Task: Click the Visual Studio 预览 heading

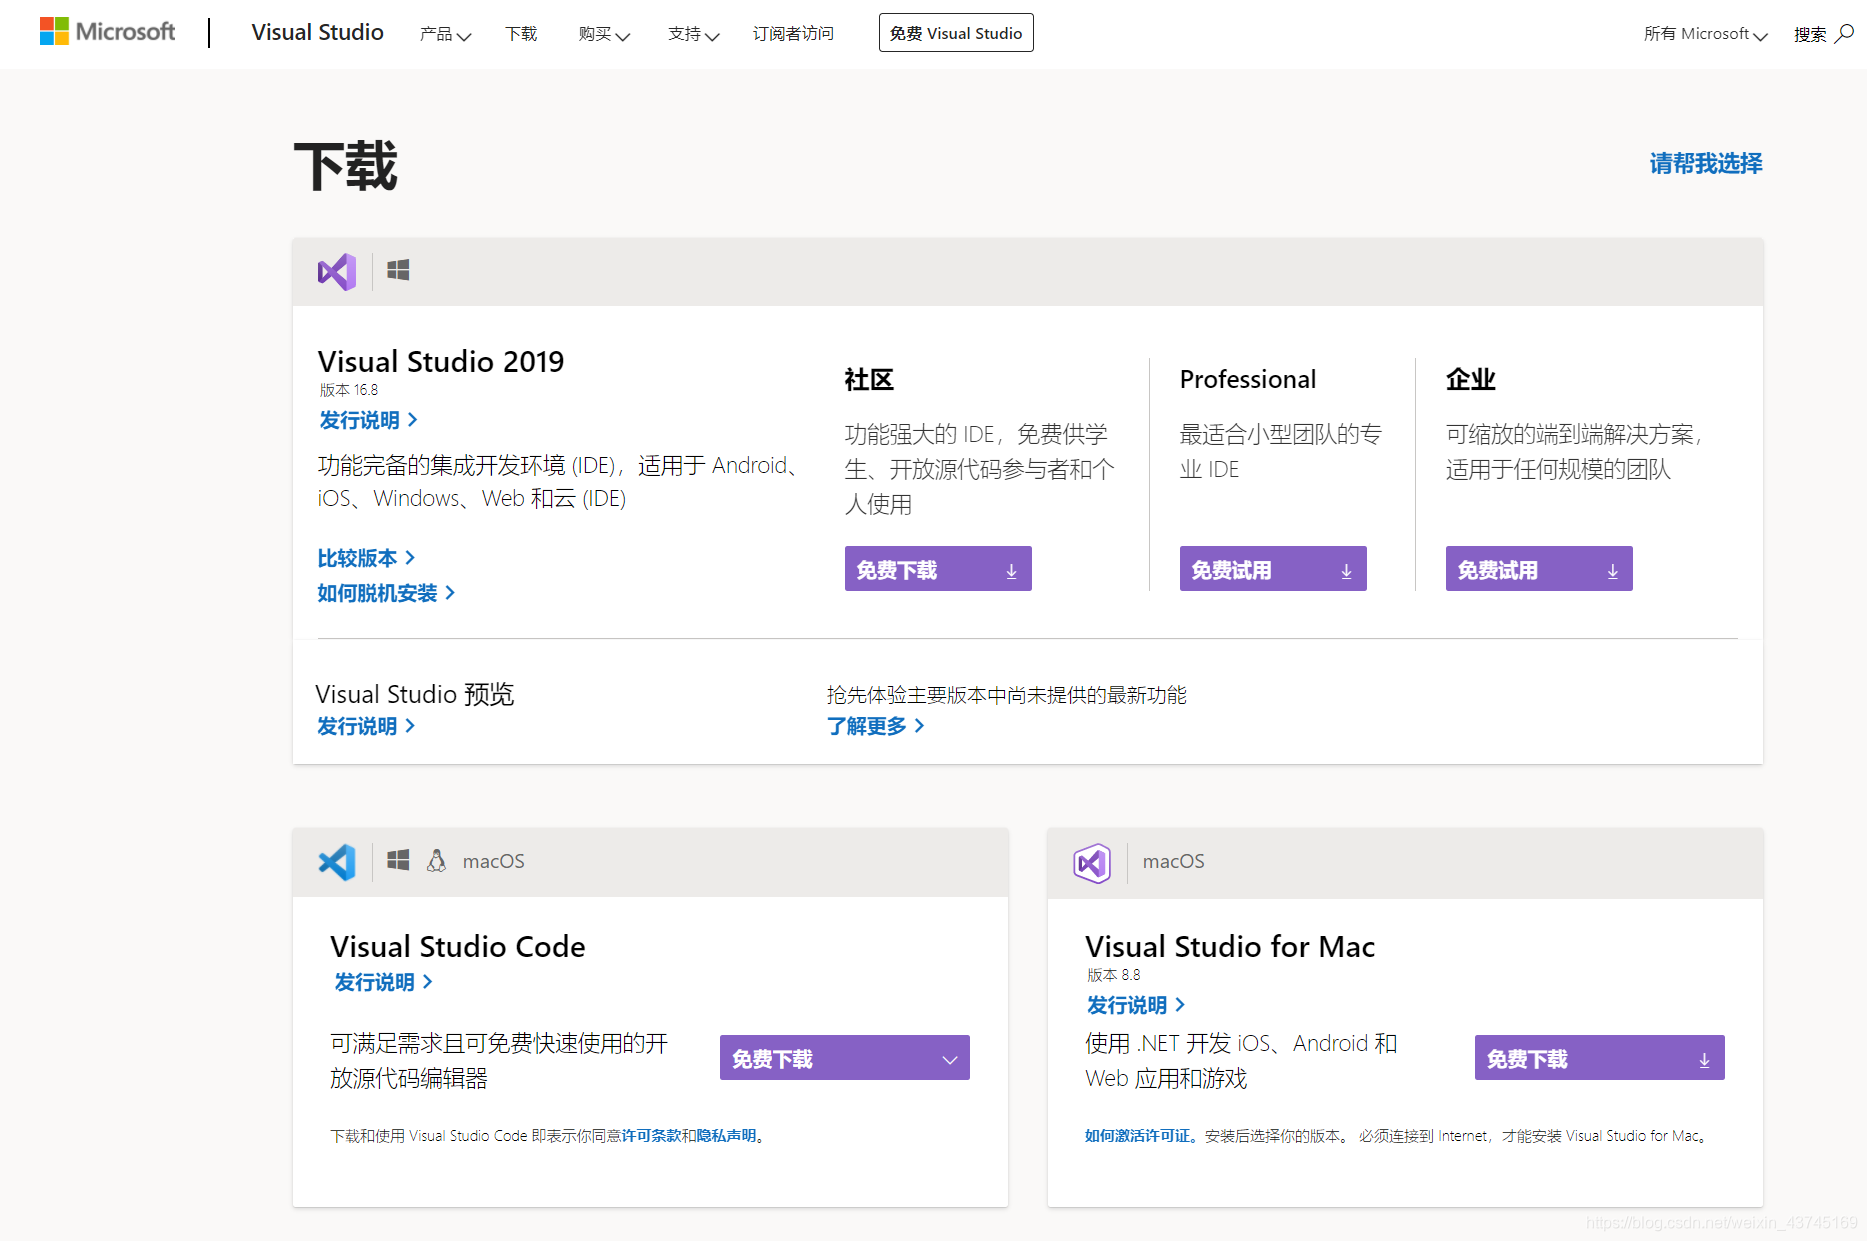Action: 415,694
